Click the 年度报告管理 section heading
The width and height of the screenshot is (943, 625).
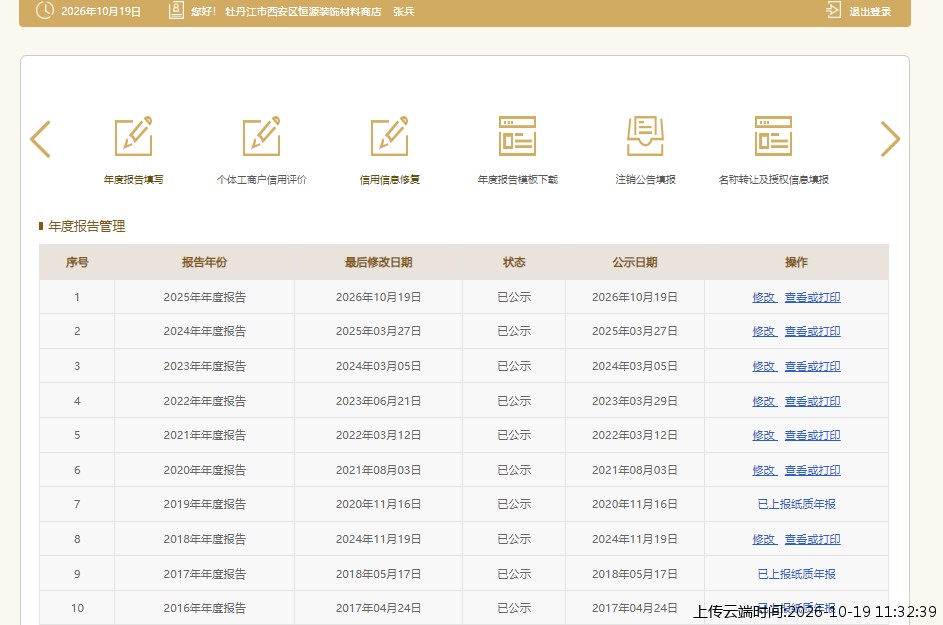point(87,226)
